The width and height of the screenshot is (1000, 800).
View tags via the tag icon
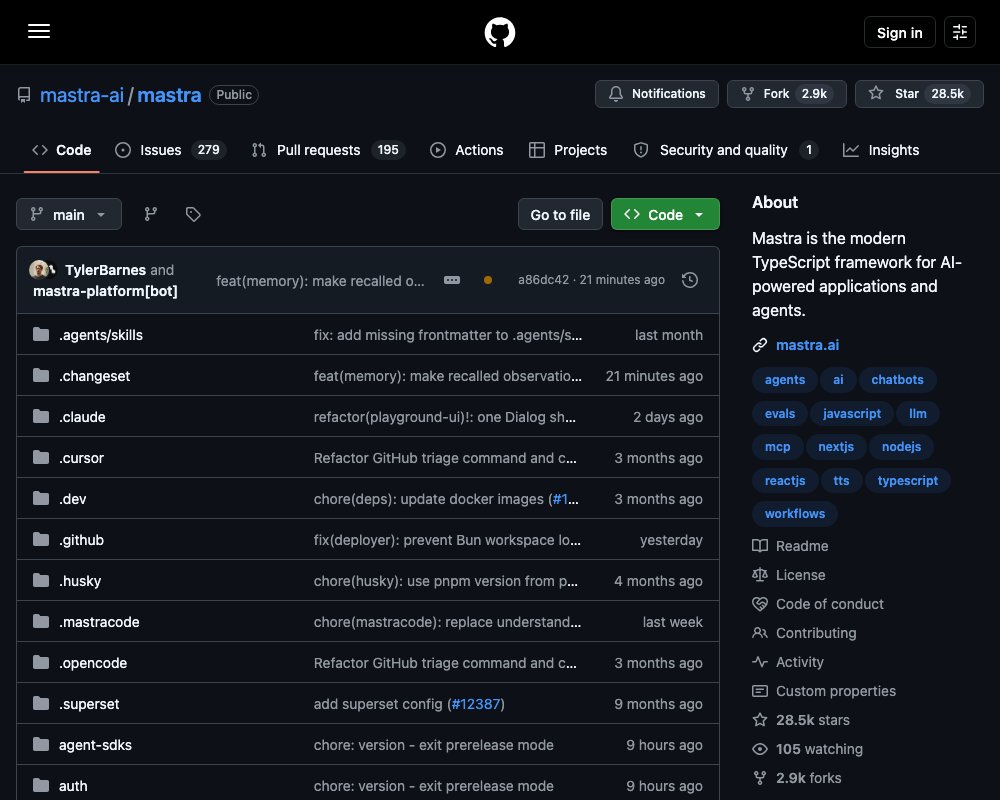[193, 214]
